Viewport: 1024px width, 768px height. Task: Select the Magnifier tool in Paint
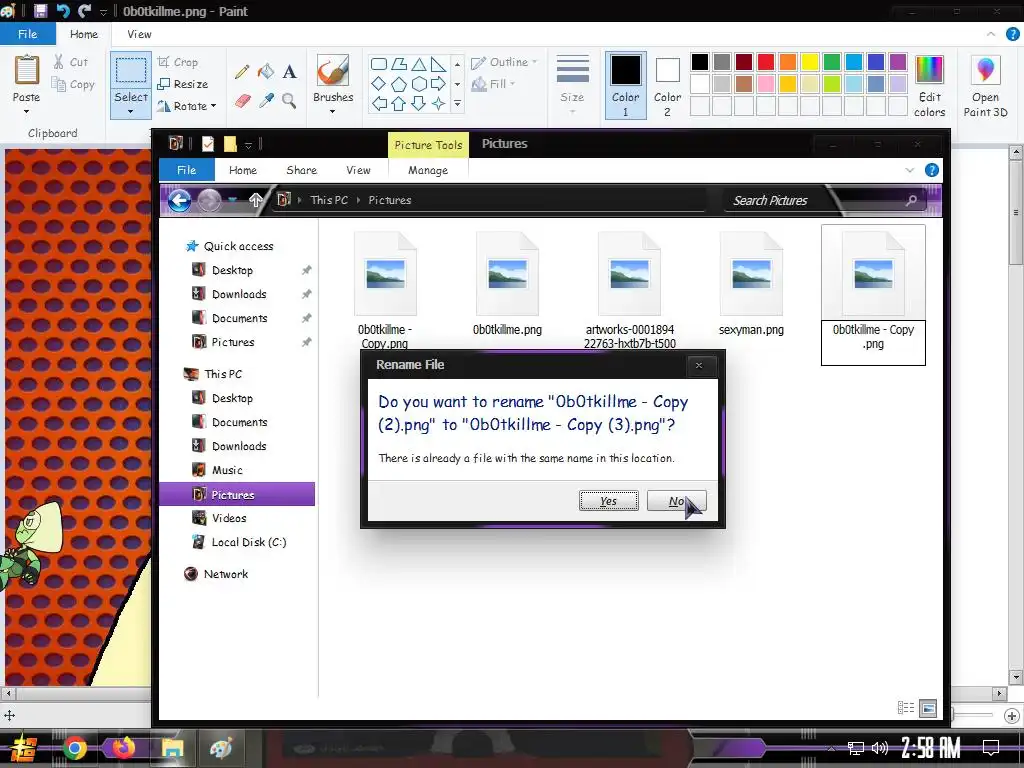289,101
